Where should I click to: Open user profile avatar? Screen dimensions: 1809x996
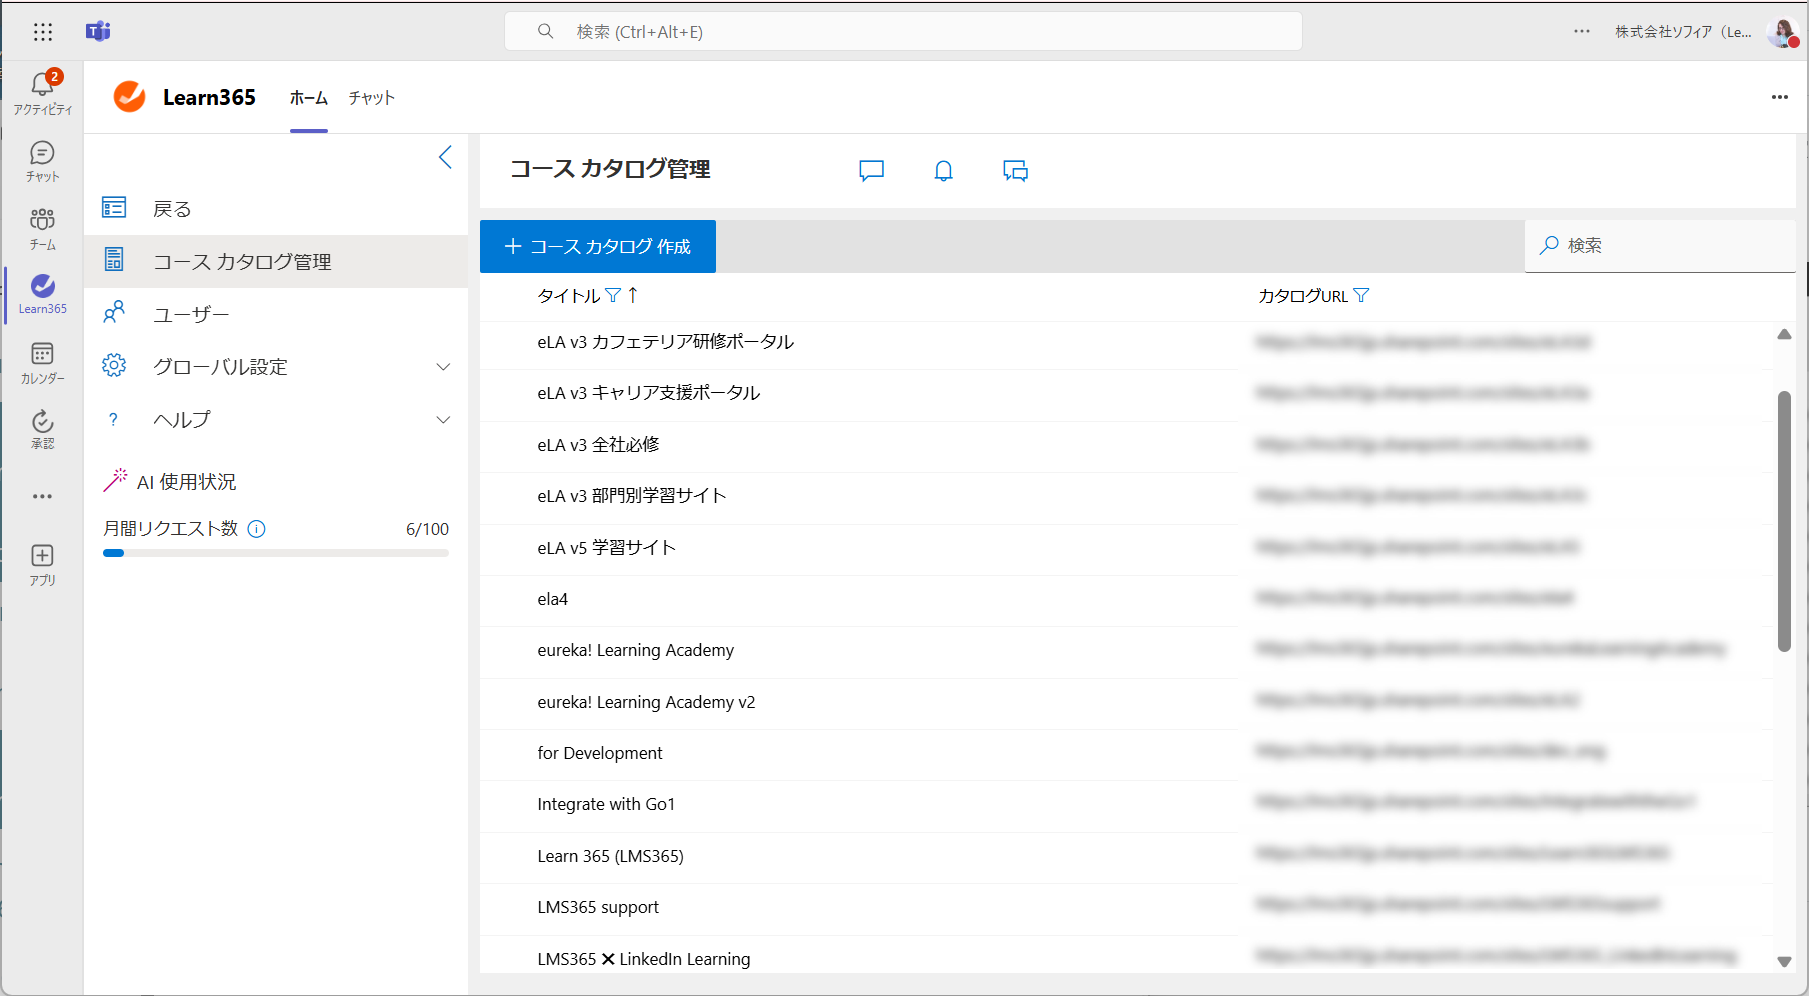1782,32
